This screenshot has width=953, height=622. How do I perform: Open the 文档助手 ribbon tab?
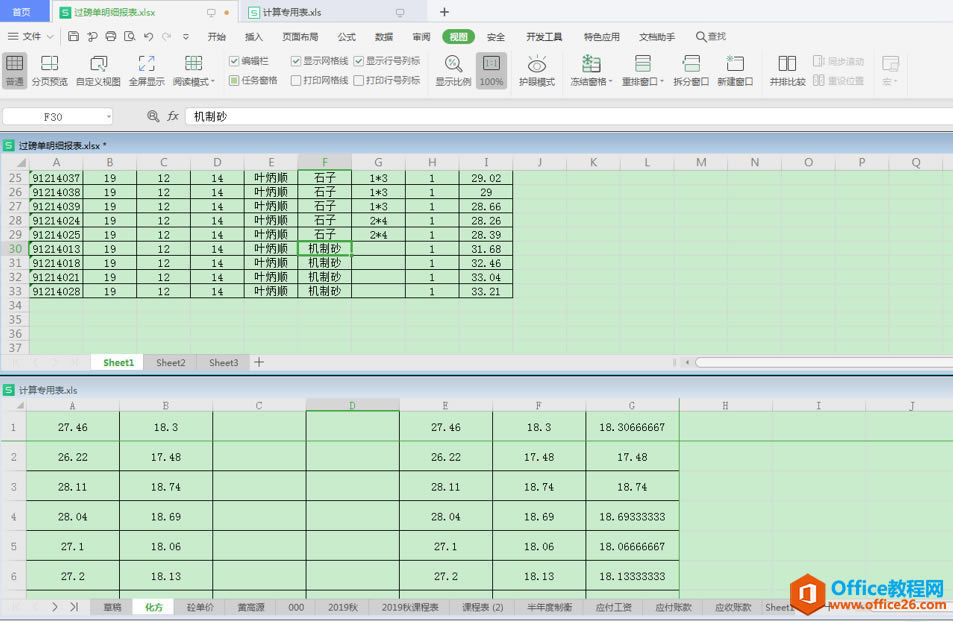click(656, 37)
